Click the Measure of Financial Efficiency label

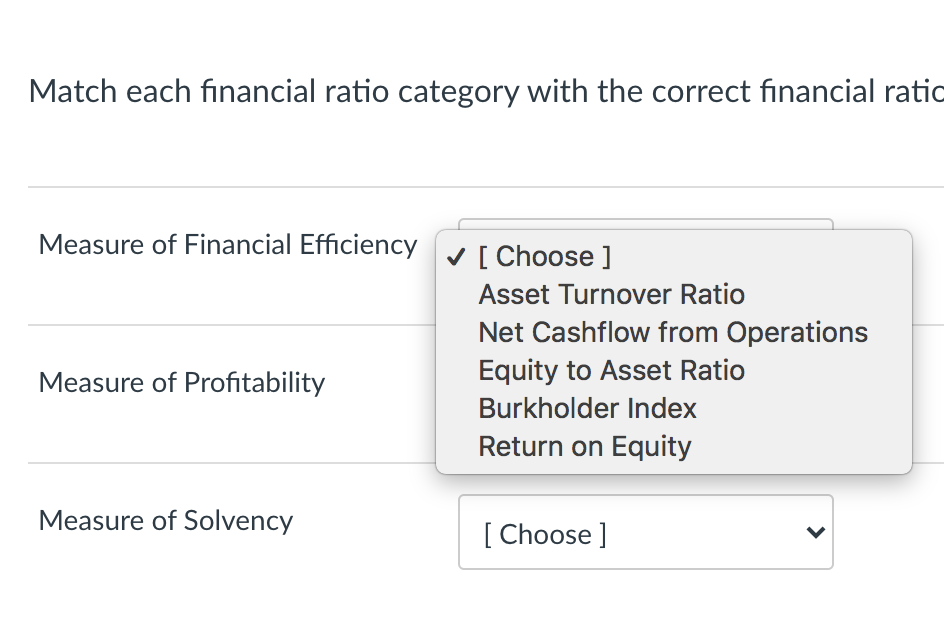tap(228, 245)
